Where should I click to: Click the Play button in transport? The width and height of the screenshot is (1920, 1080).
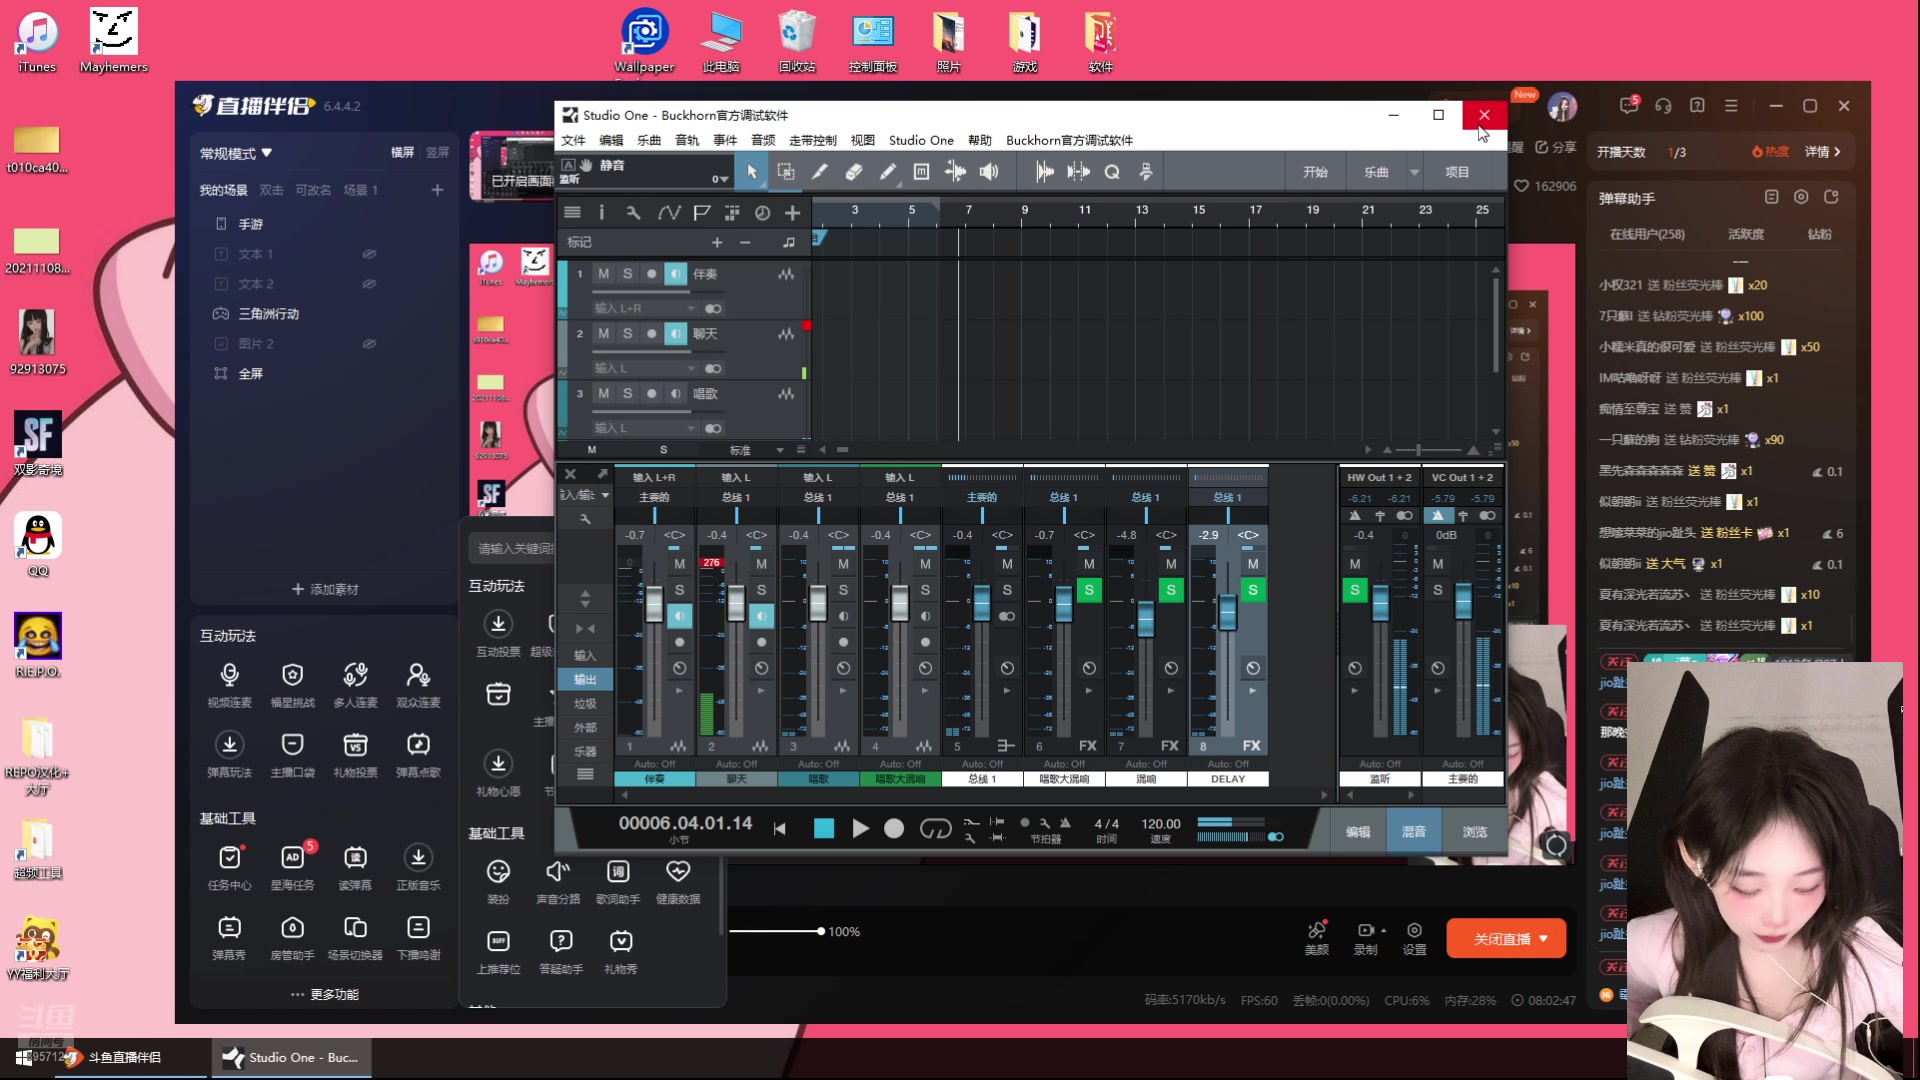click(860, 828)
